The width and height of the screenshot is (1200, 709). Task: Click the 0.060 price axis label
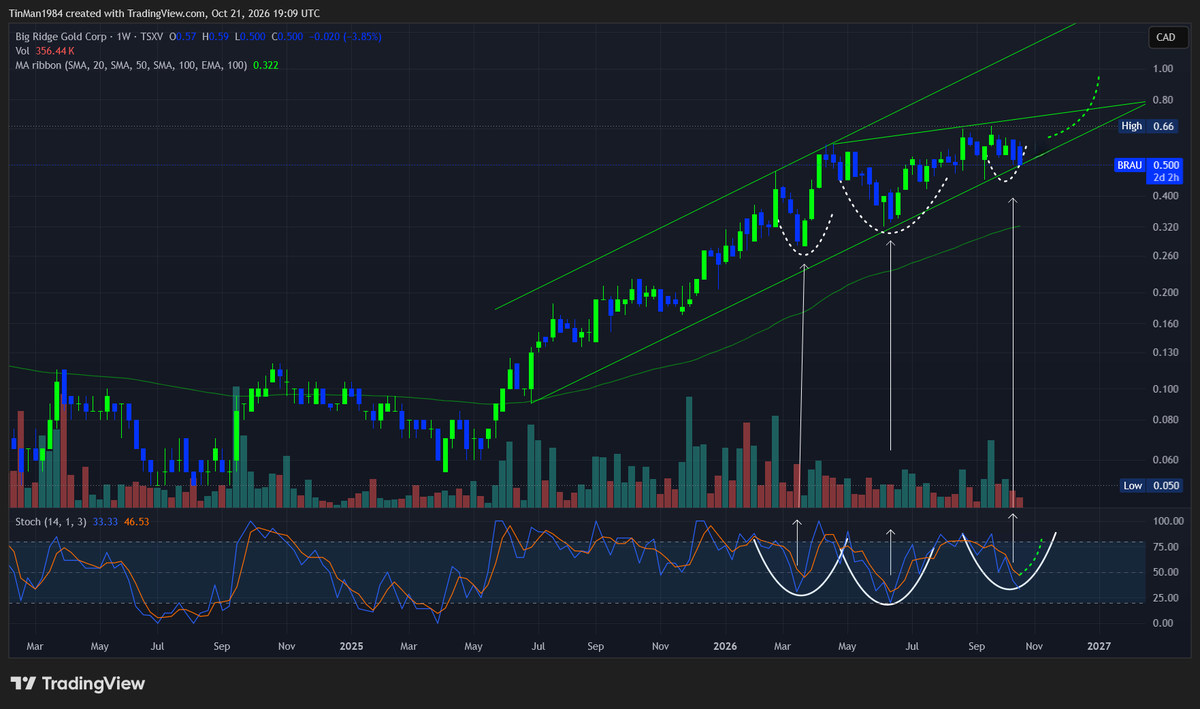pos(1166,460)
